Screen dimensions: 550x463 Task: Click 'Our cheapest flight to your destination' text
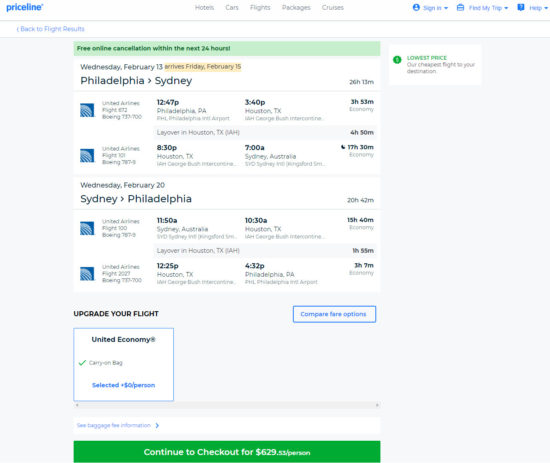coord(441,68)
